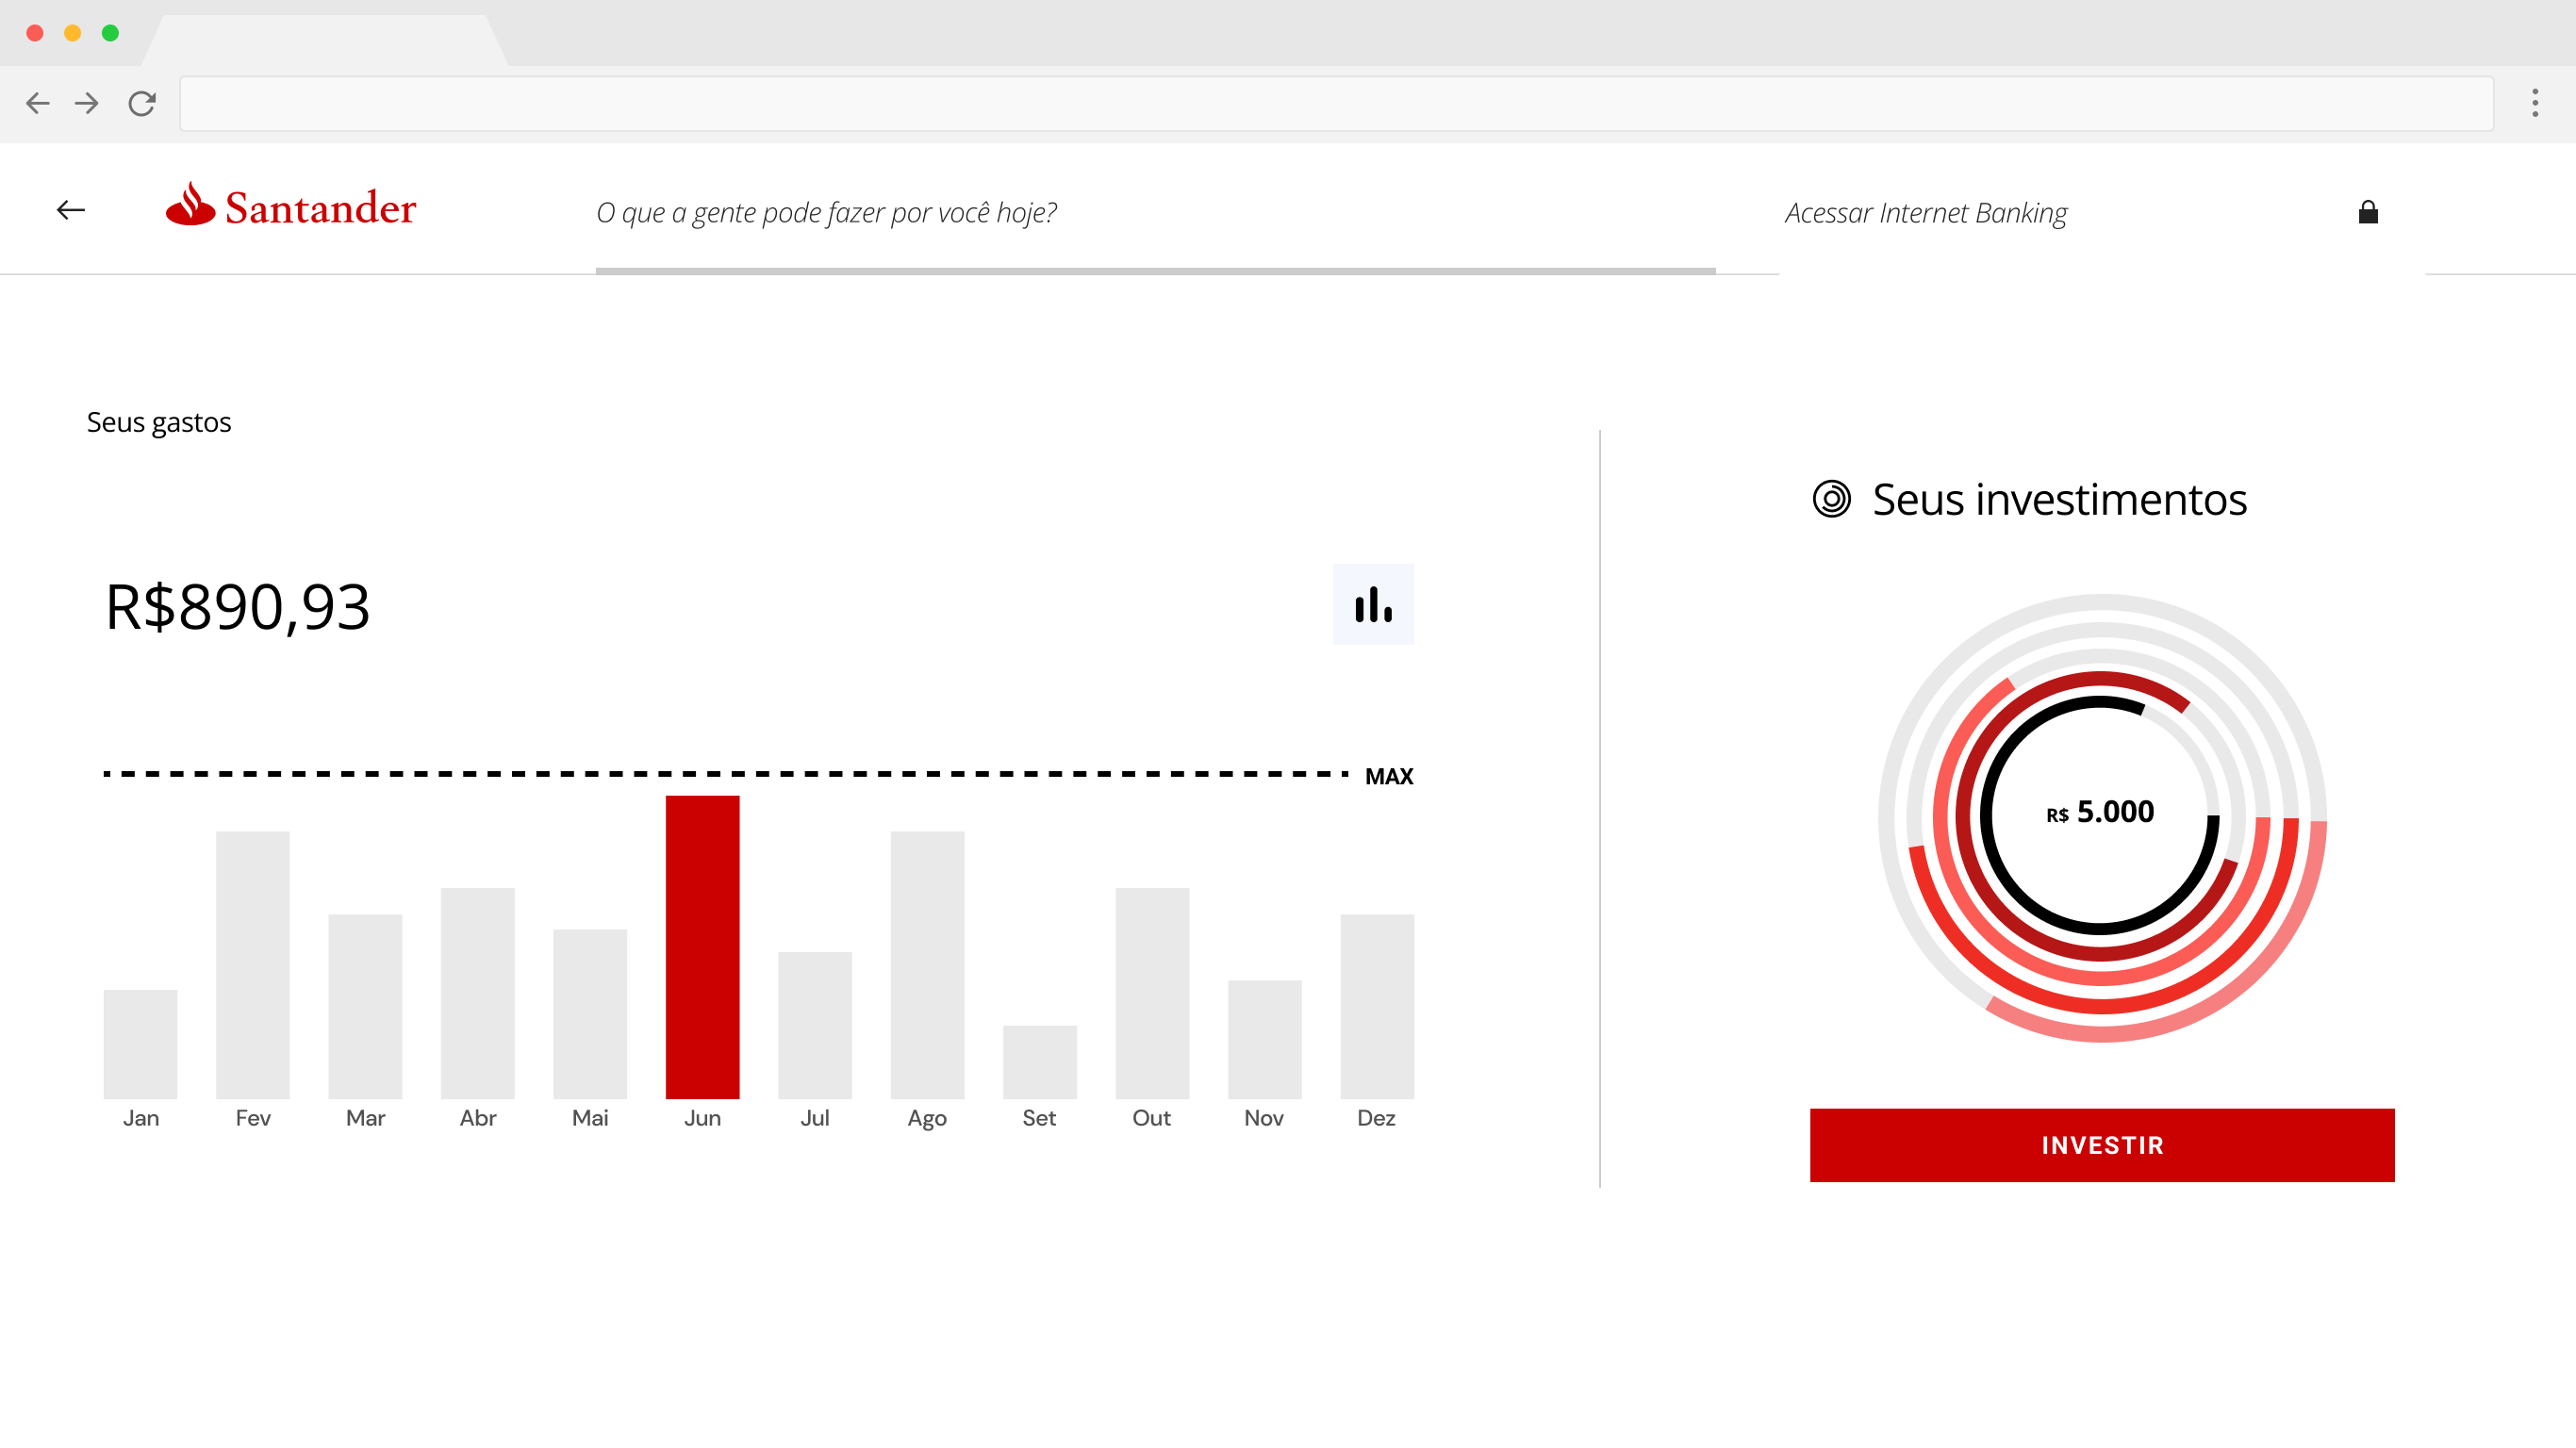Viewport: 2576px width, 1448px height.
Task: Select the highlighted Jun bar
Action: tap(702, 947)
